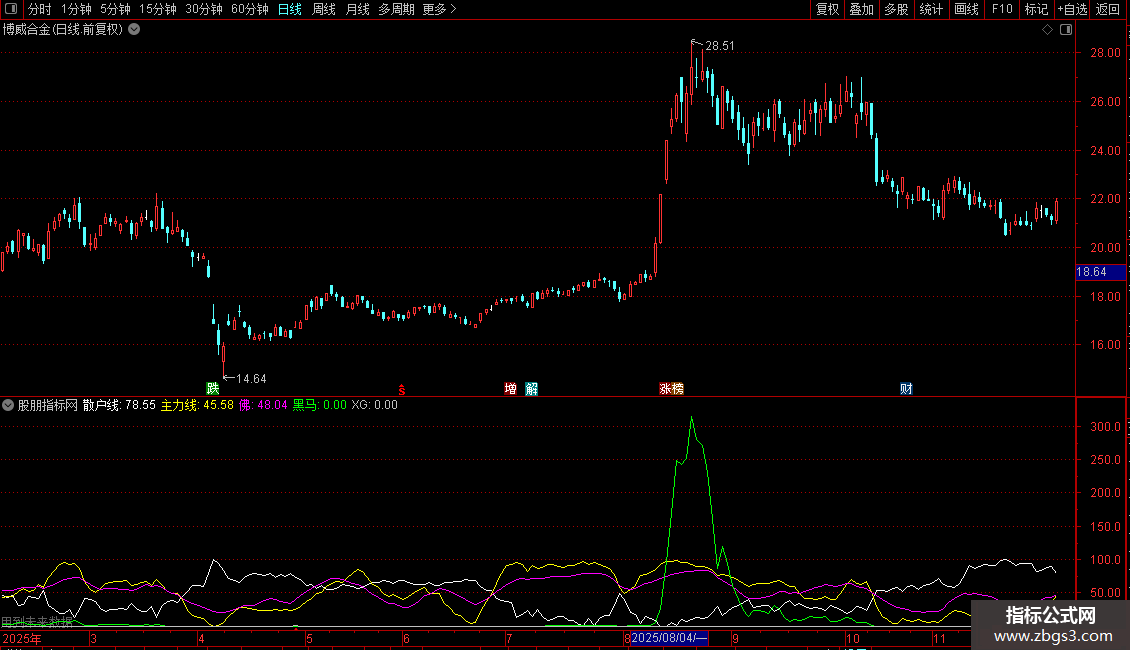The height and width of the screenshot is (650, 1130).
Task: Click the green 跌 event marker
Action: [213, 388]
